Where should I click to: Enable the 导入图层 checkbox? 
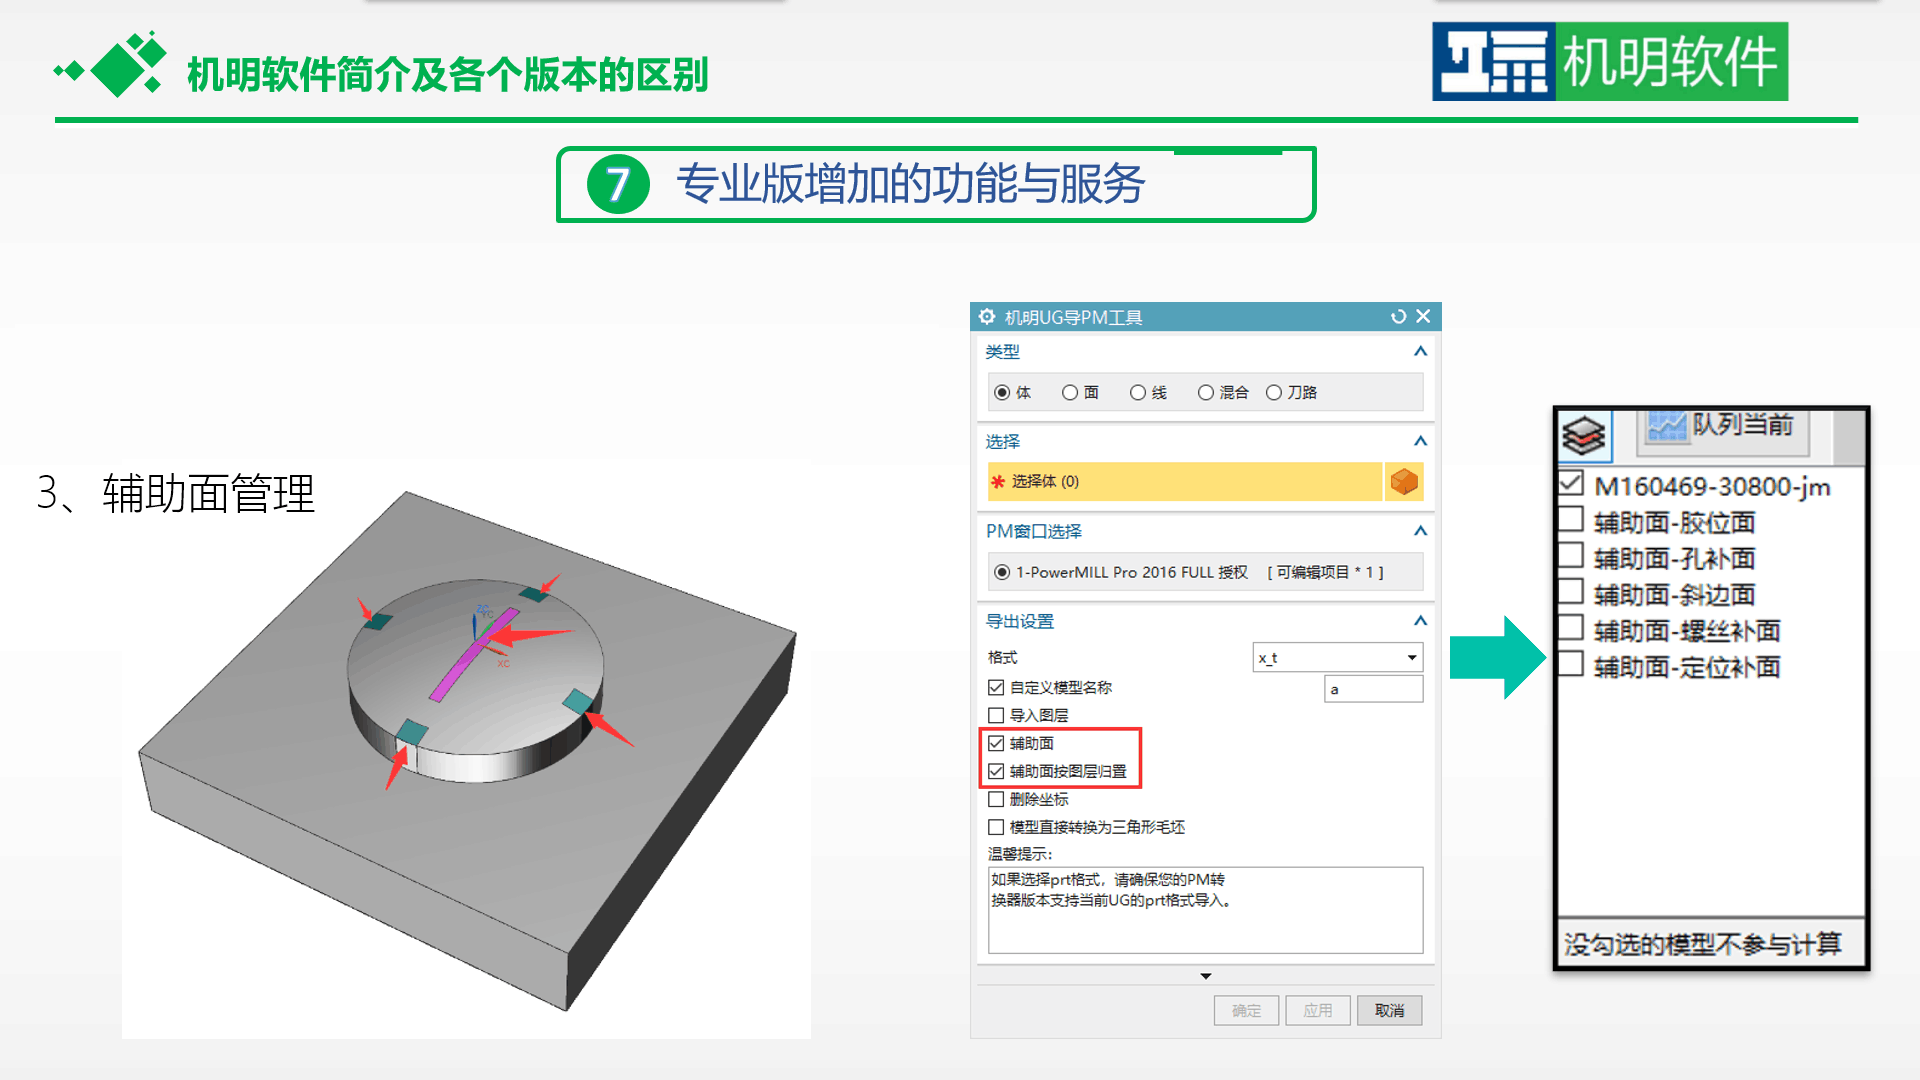click(996, 715)
